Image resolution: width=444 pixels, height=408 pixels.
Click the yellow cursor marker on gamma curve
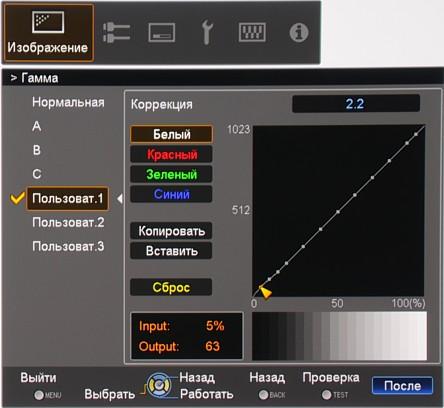tap(265, 291)
